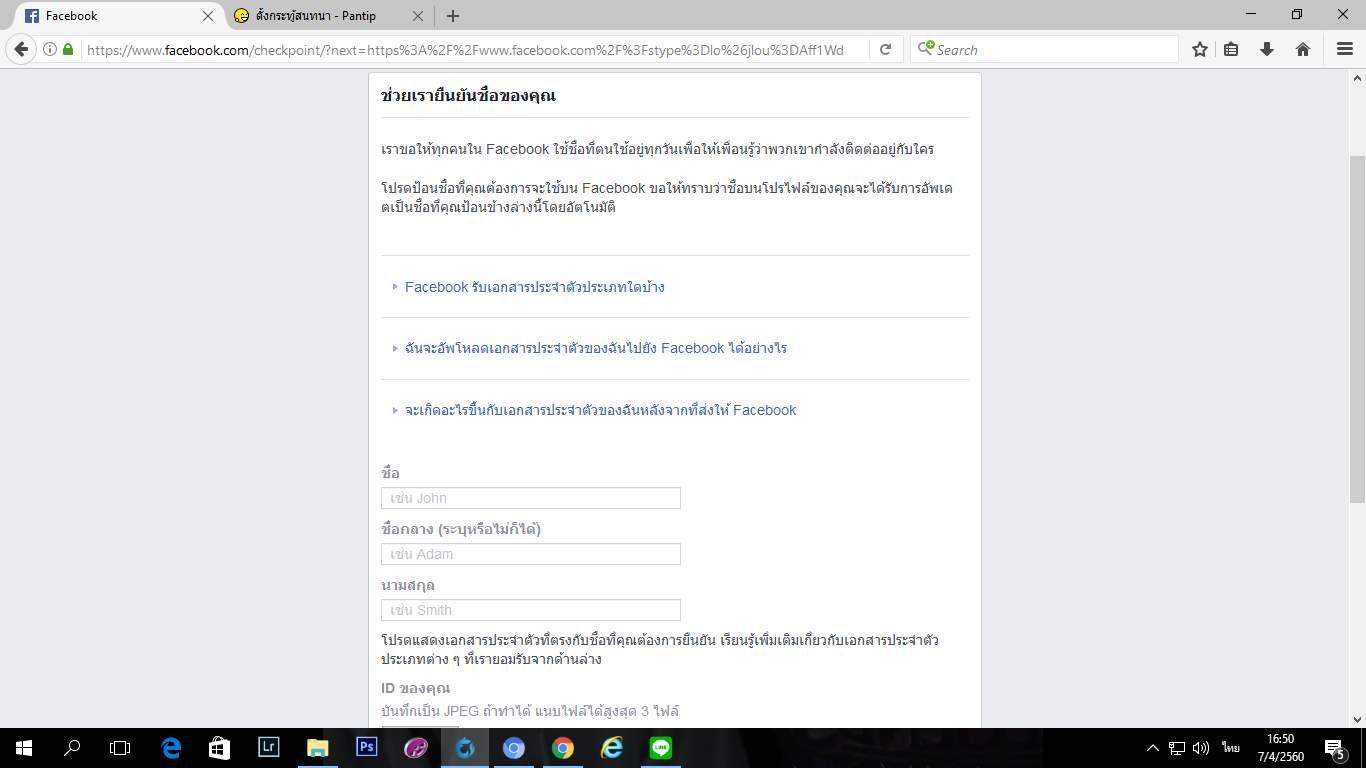Select the active Firefox taskbar icon
Screen dimensions: 1366x768
(465, 748)
